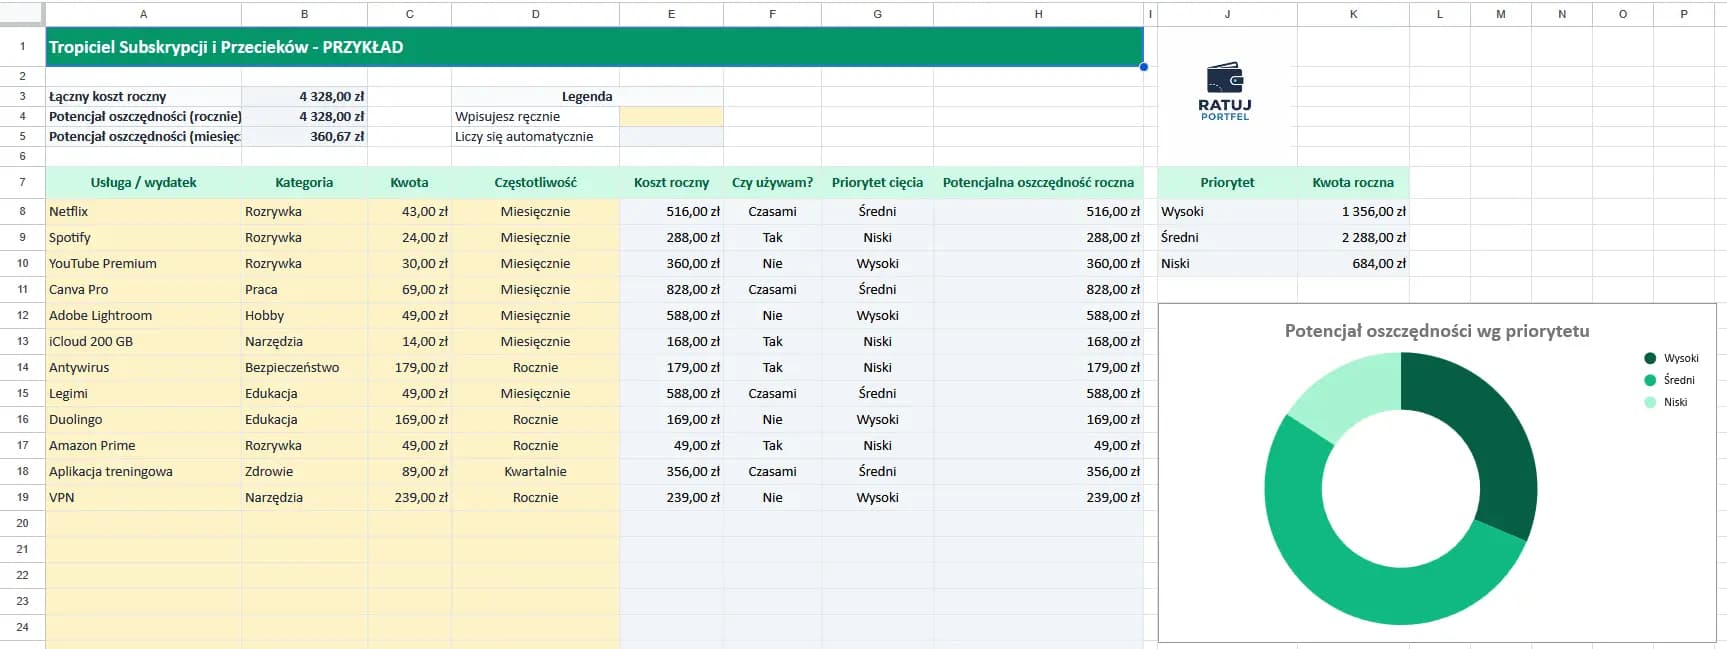Click the Netflix service cell

pos(143,211)
